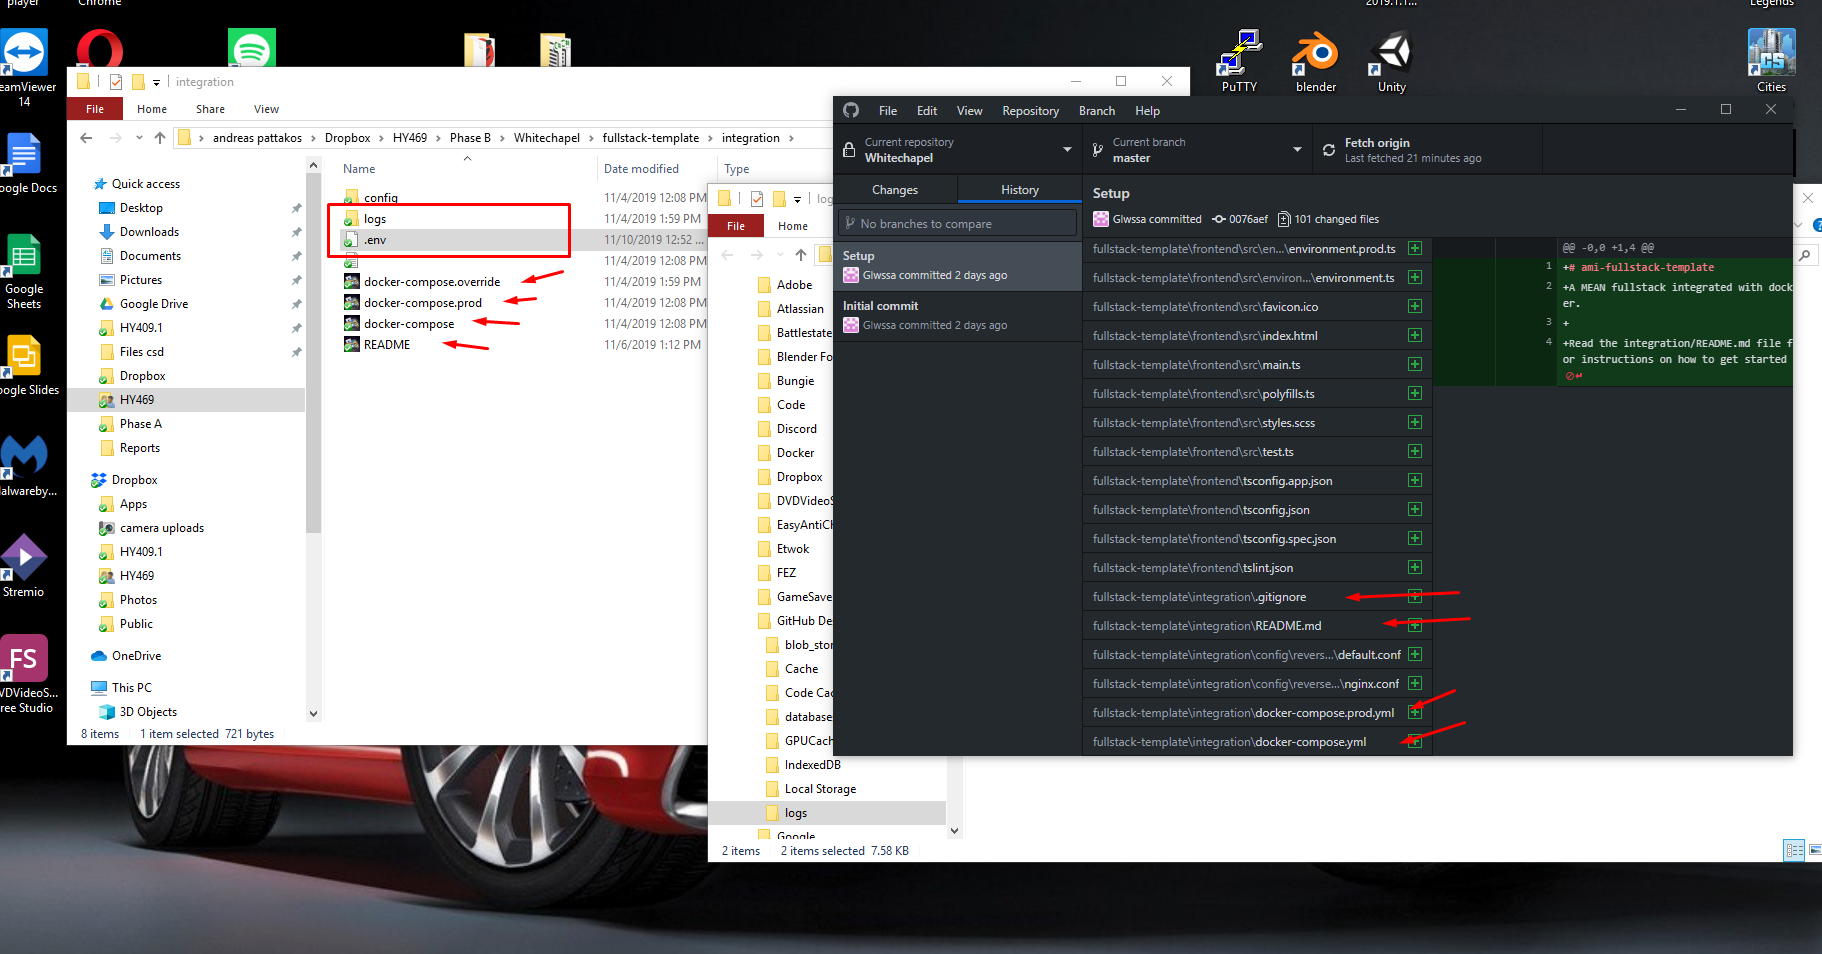The width and height of the screenshot is (1822, 954).
Task: Expand diff for integration docker-compose.yml
Action: (1414, 741)
